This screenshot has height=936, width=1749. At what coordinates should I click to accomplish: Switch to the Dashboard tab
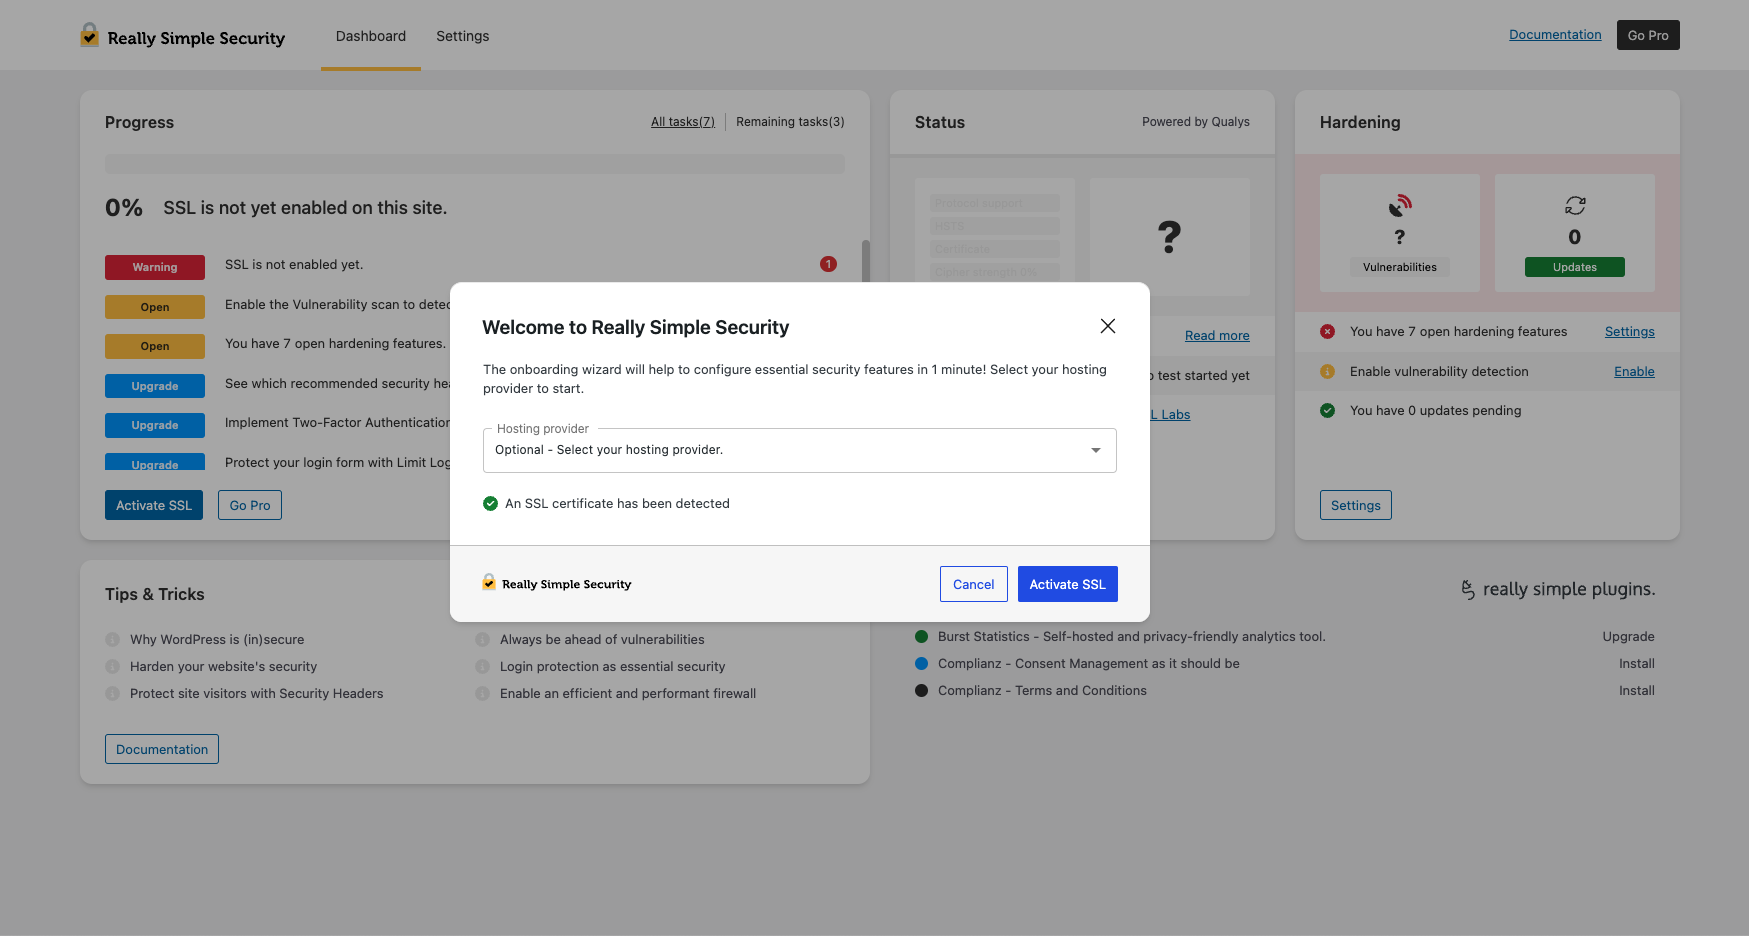pyautogui.click(x=371, y=36)
